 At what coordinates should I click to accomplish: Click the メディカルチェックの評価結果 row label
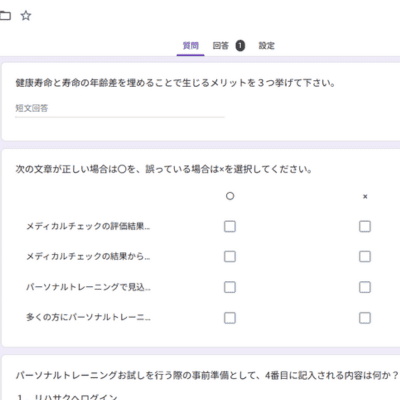88,226
